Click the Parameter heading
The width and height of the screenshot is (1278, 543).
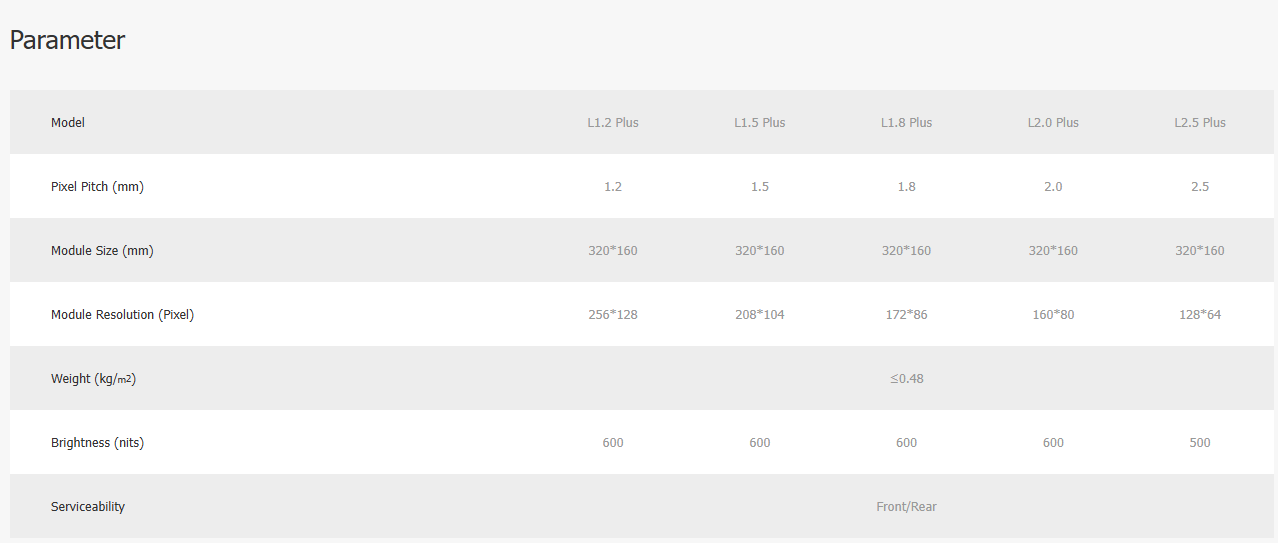point(67,41)
